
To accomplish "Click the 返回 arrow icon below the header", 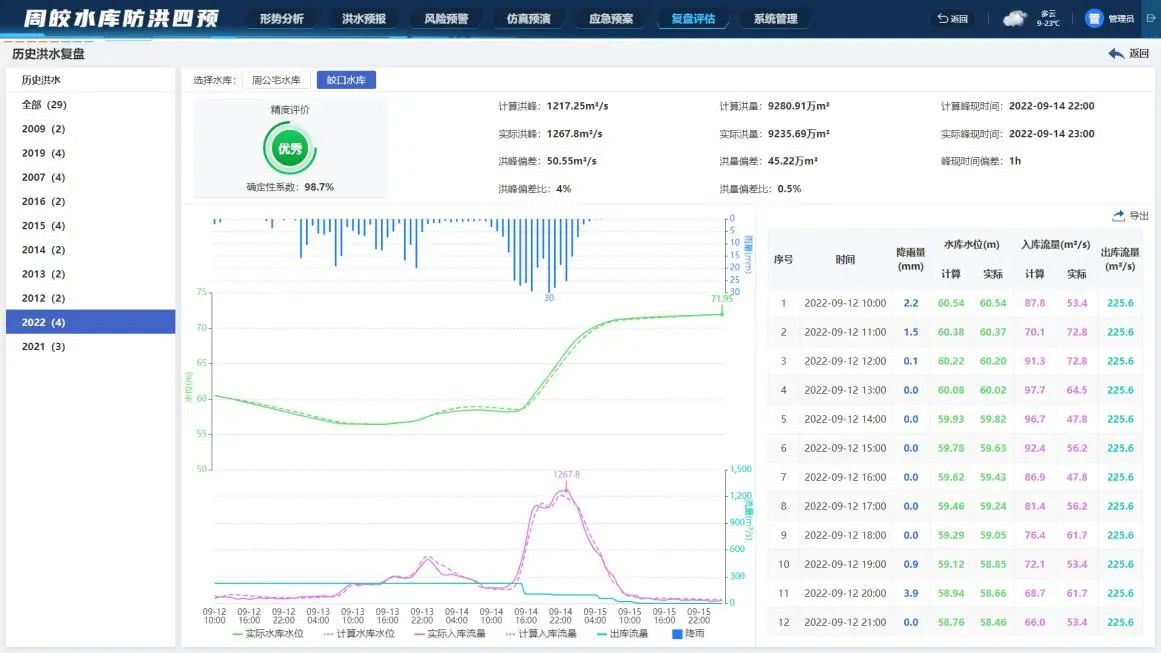I will pyautogui.click(x=1116, y=54).
